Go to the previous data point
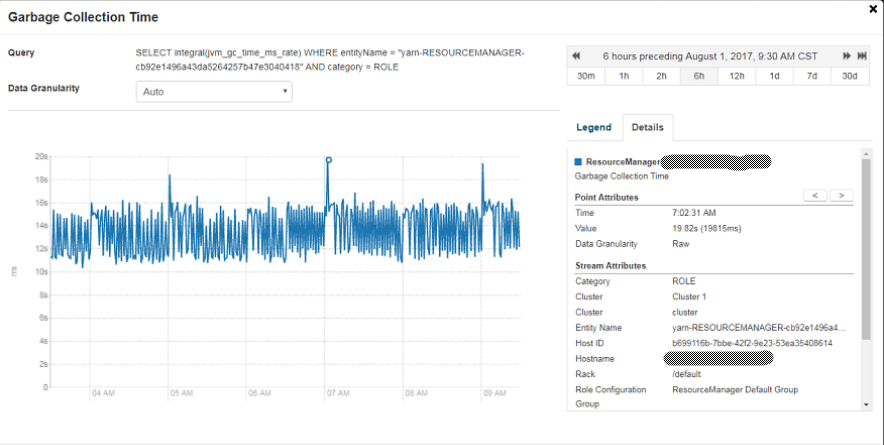 815,195
